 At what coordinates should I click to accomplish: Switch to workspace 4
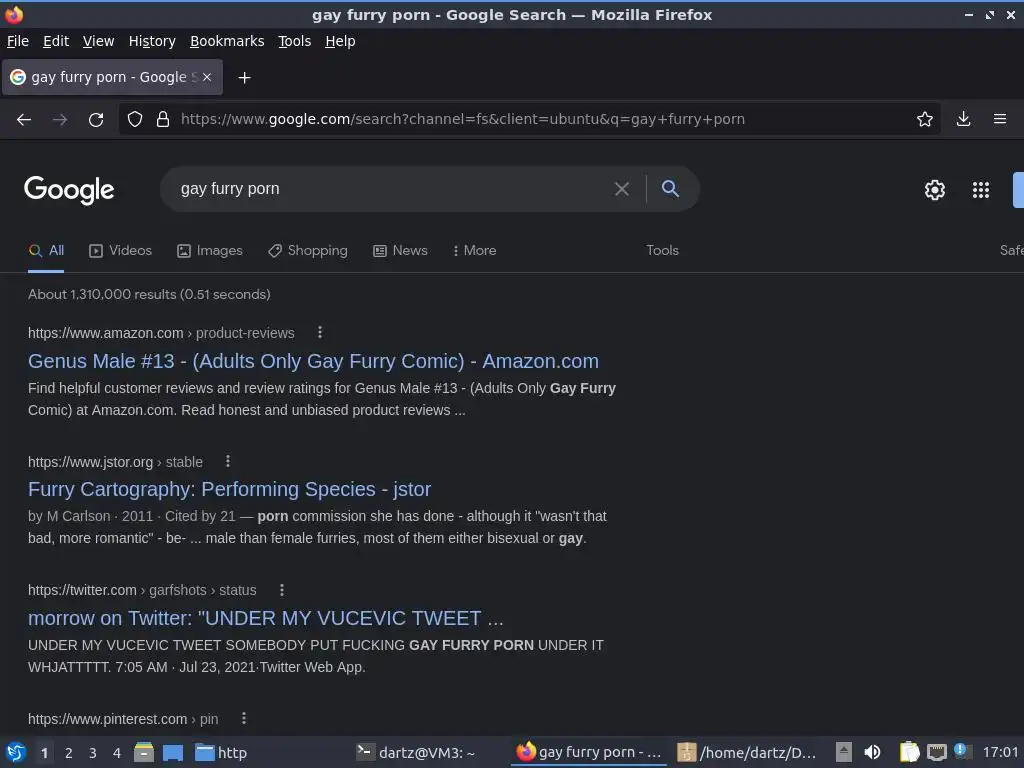(117, 753)
